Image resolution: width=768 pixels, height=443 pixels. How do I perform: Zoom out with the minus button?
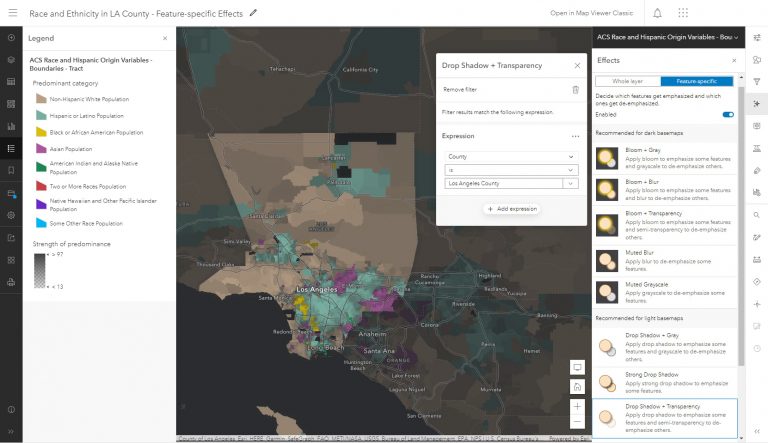[577, 421]
